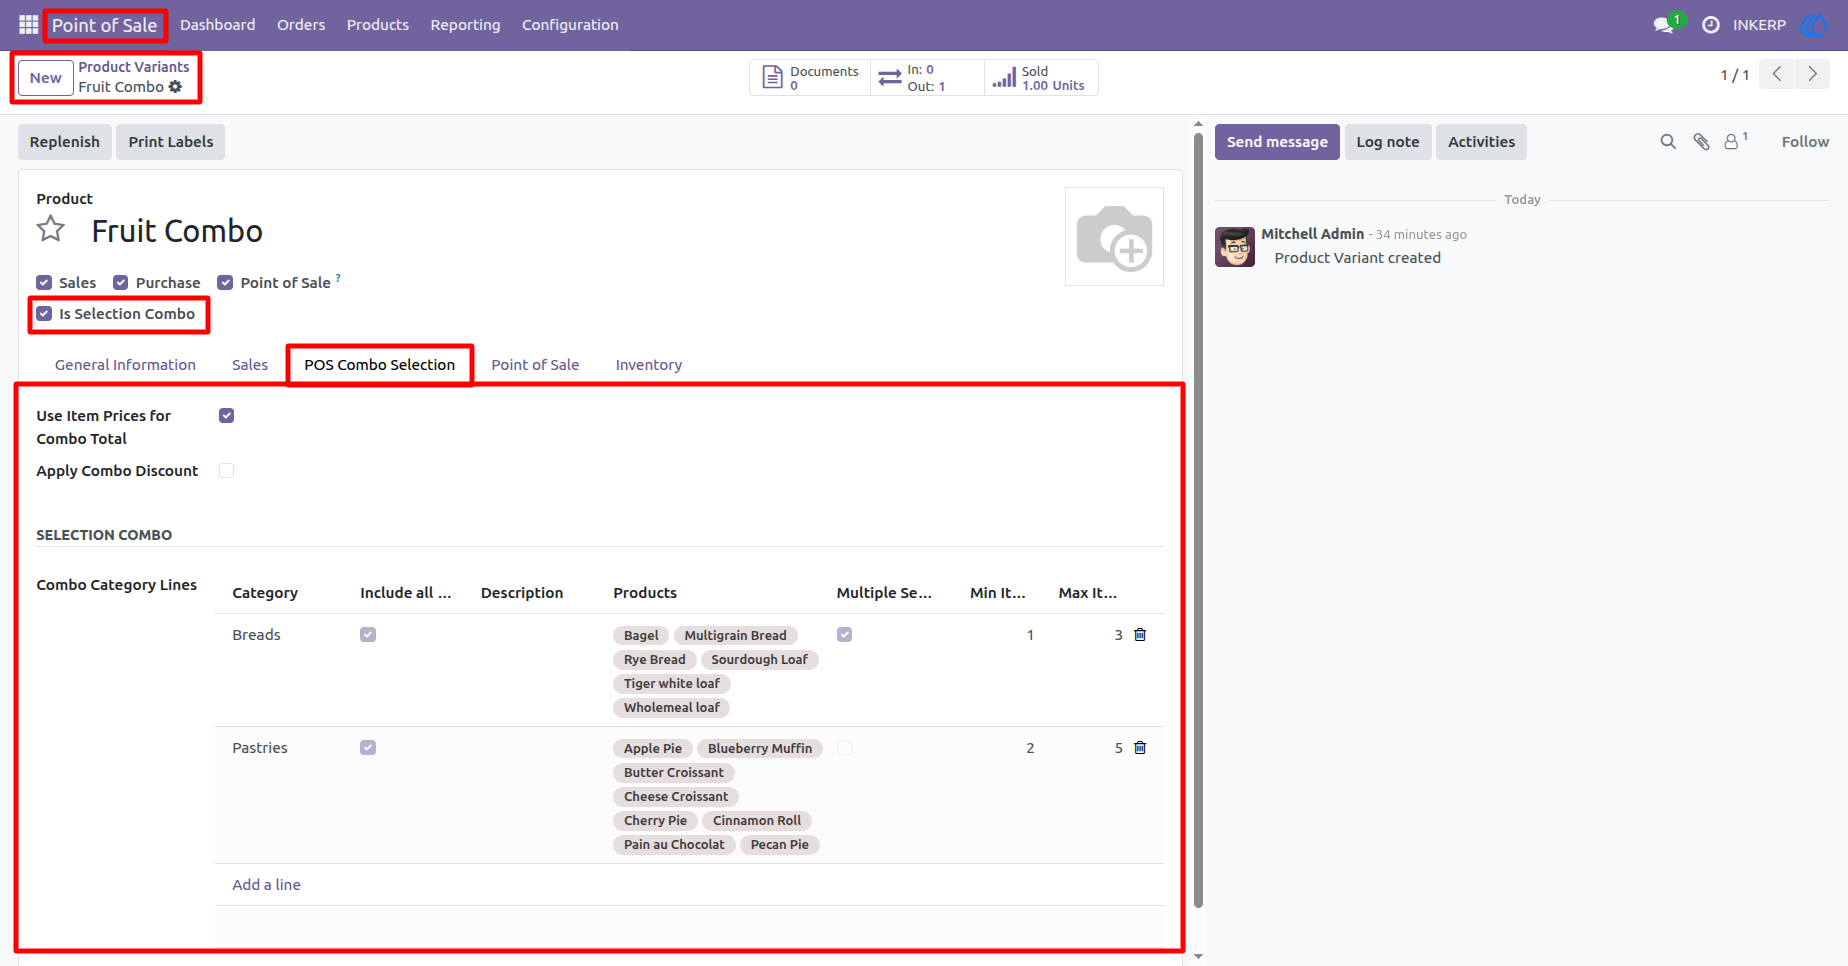Open the Documents stat button
Screen dimensions: 1848x966
[x=811, y=78]
